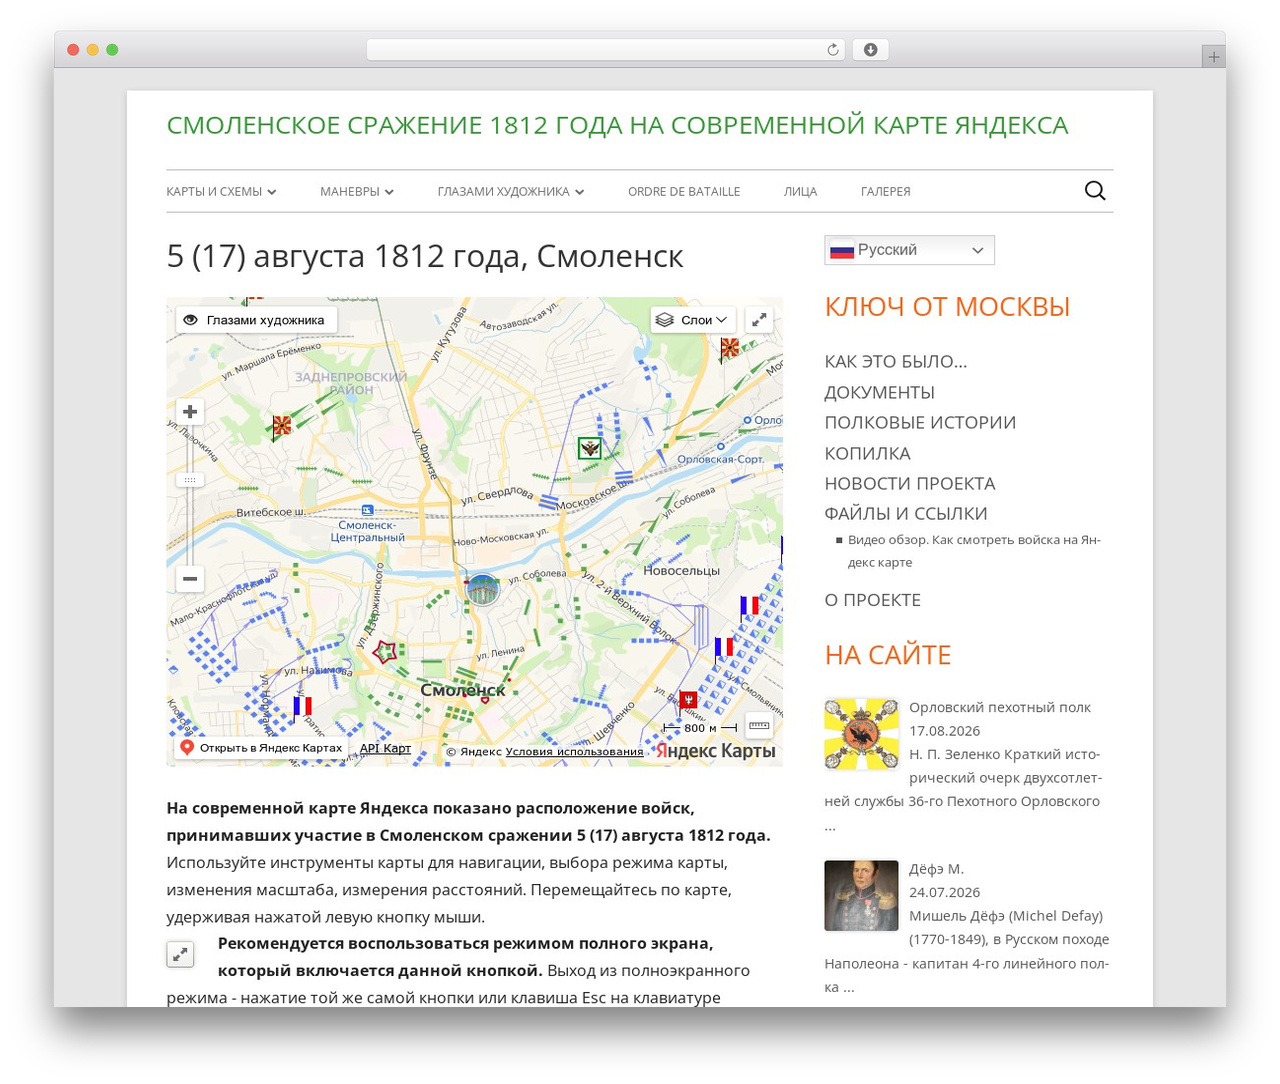Open the О проекте sidebar link
Screen dimensions: 1280x1084
point(872,600)
